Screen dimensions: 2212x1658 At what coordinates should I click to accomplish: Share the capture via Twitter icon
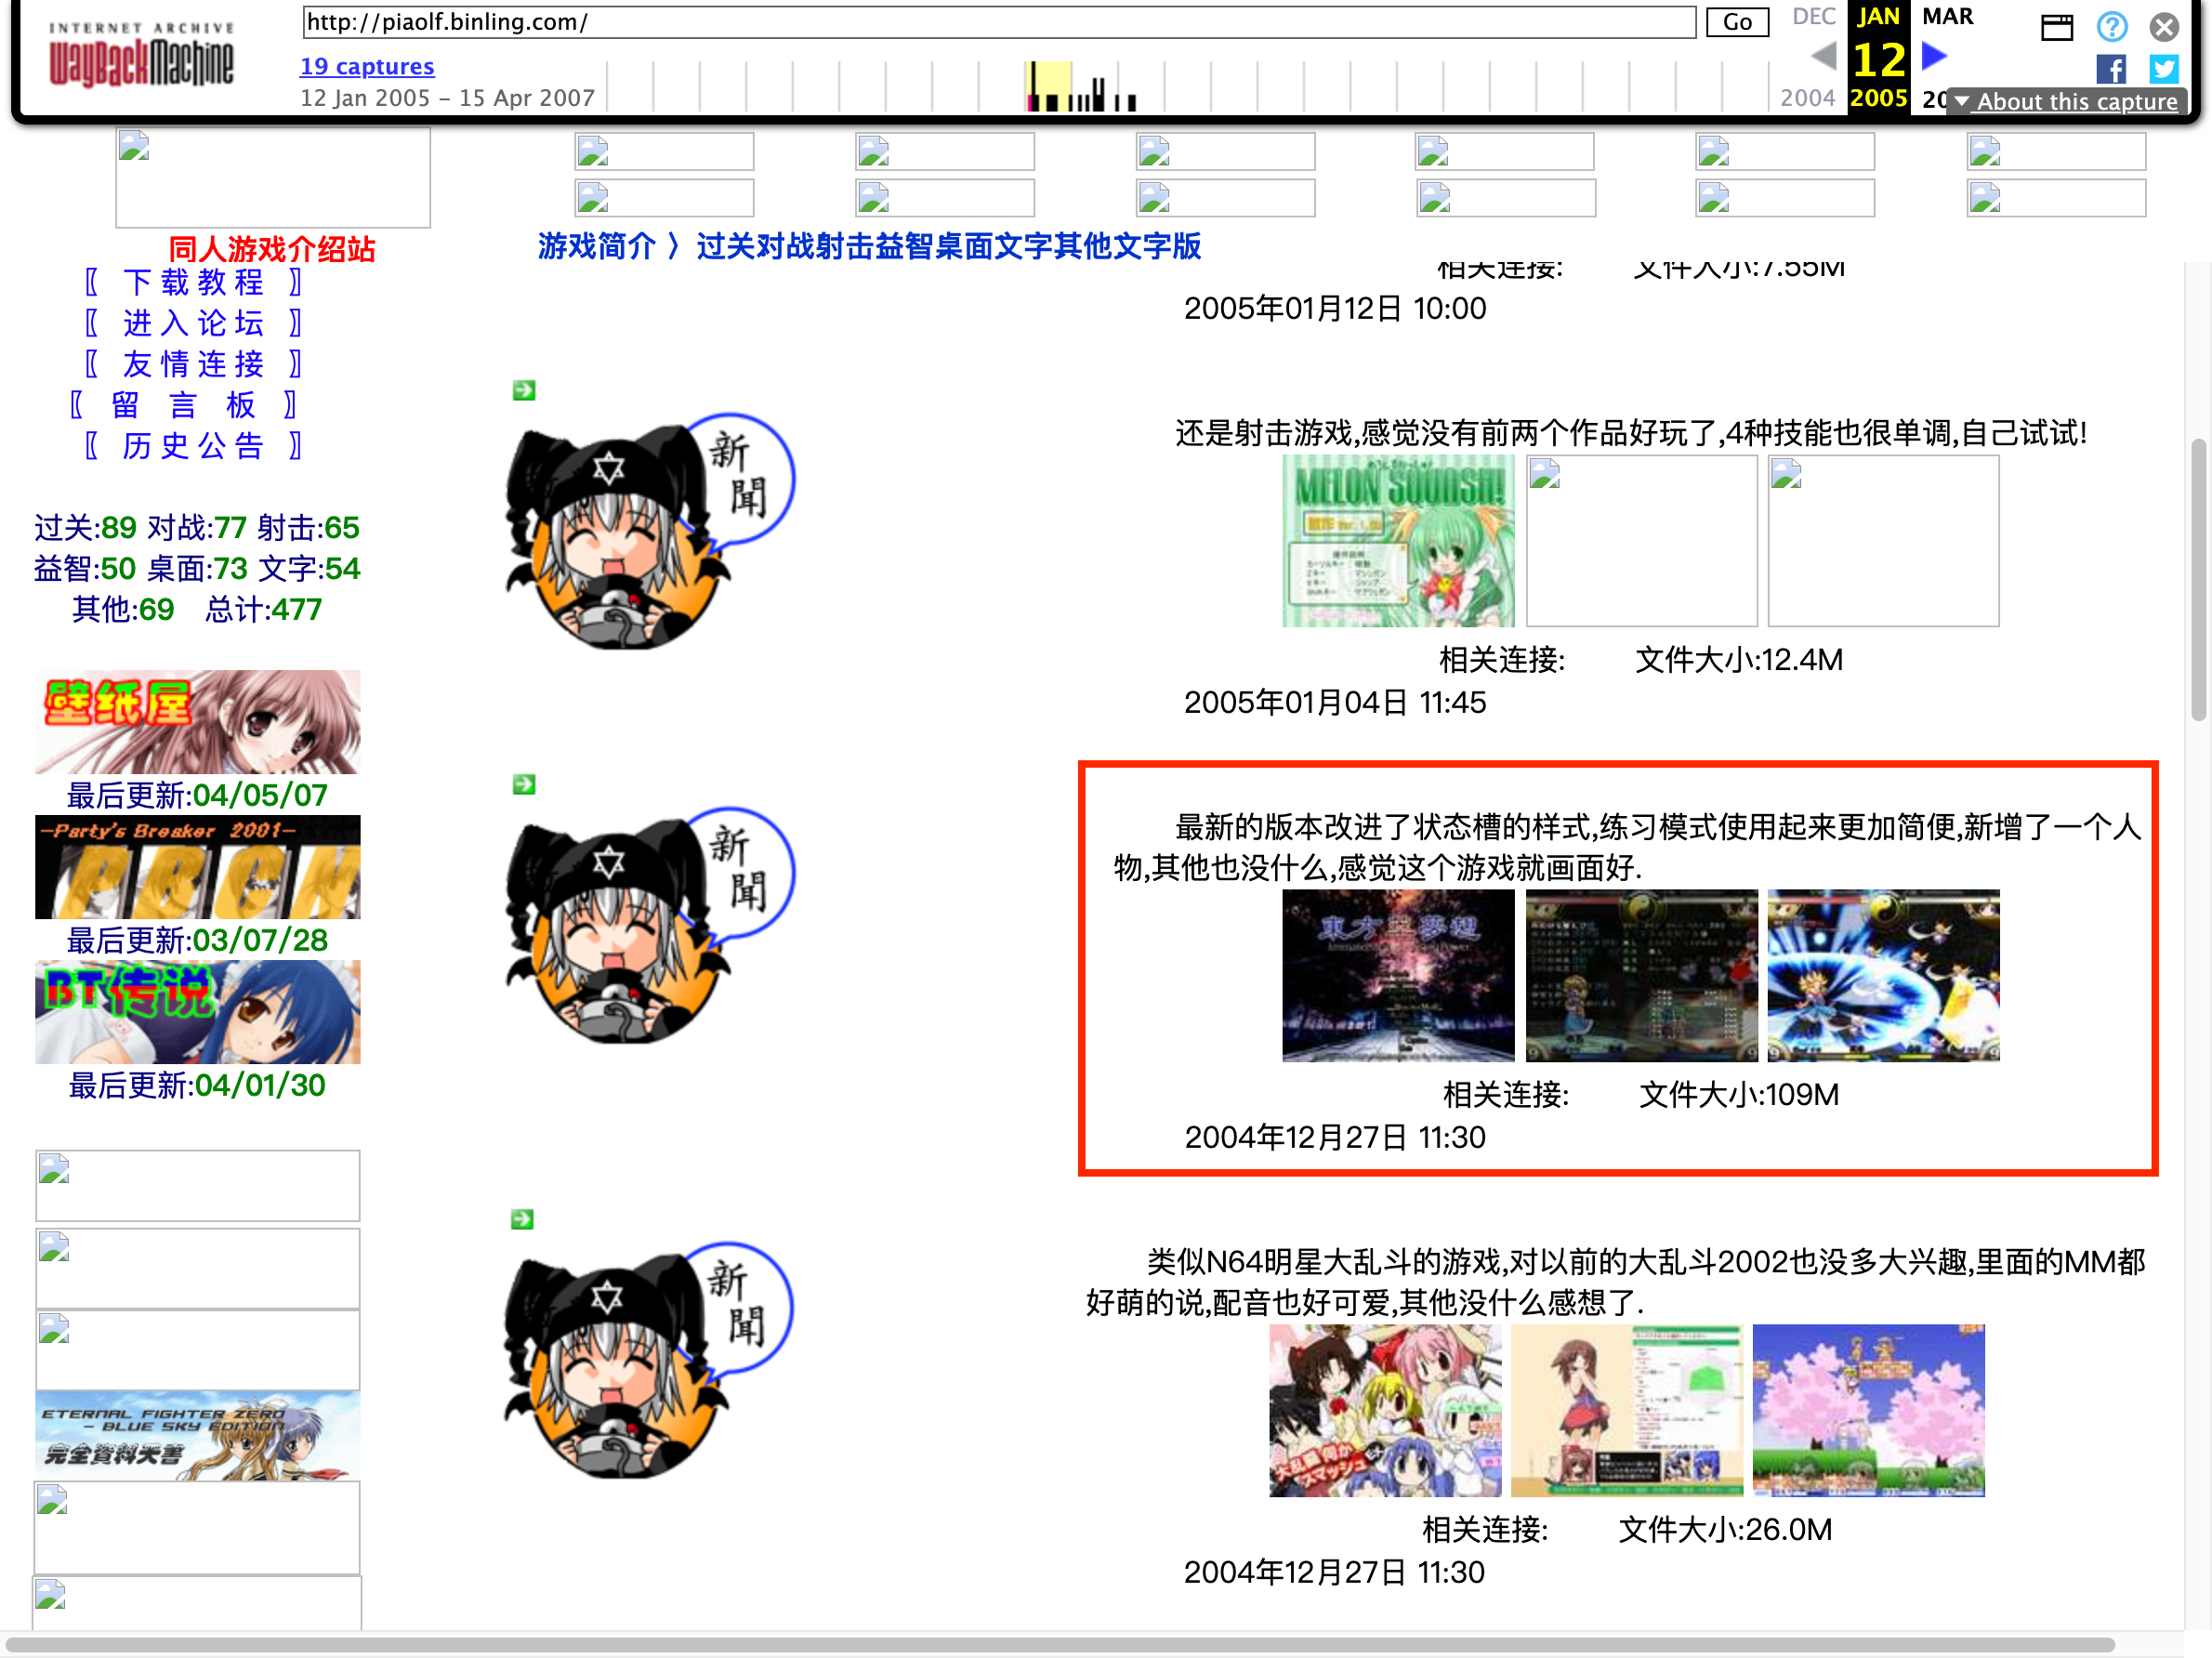point(2164,69)
